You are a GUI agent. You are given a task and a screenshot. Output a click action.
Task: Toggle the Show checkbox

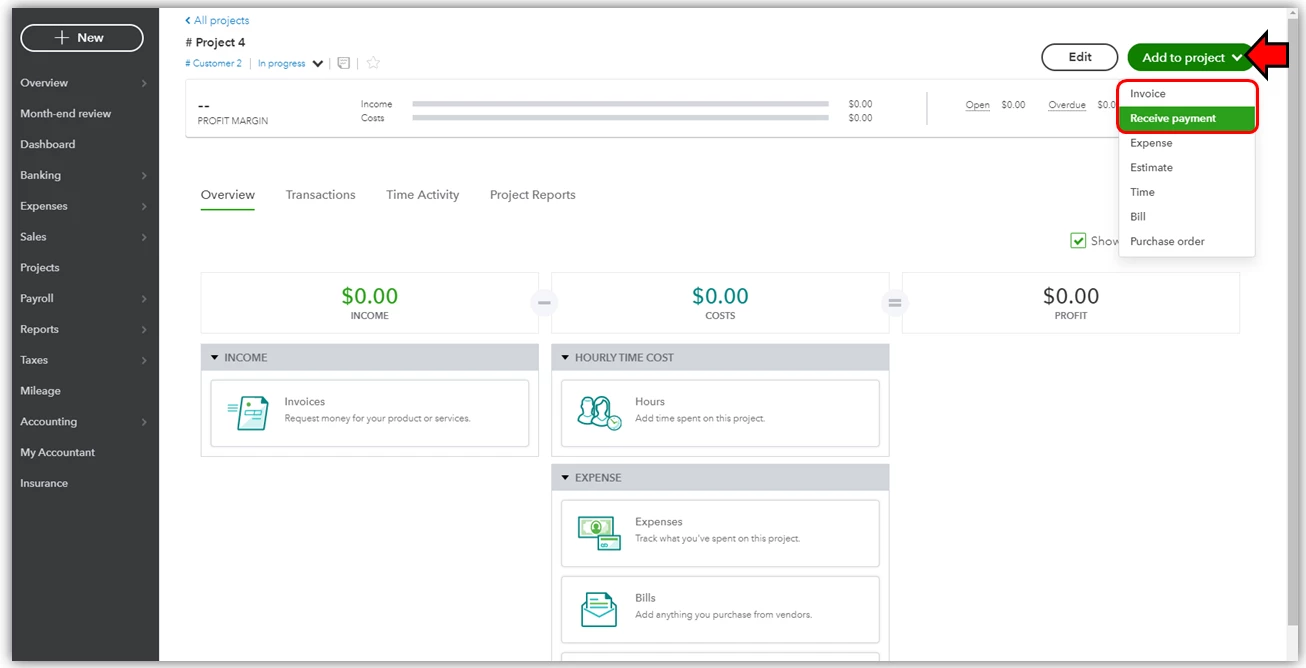(x=1078, y=240)
